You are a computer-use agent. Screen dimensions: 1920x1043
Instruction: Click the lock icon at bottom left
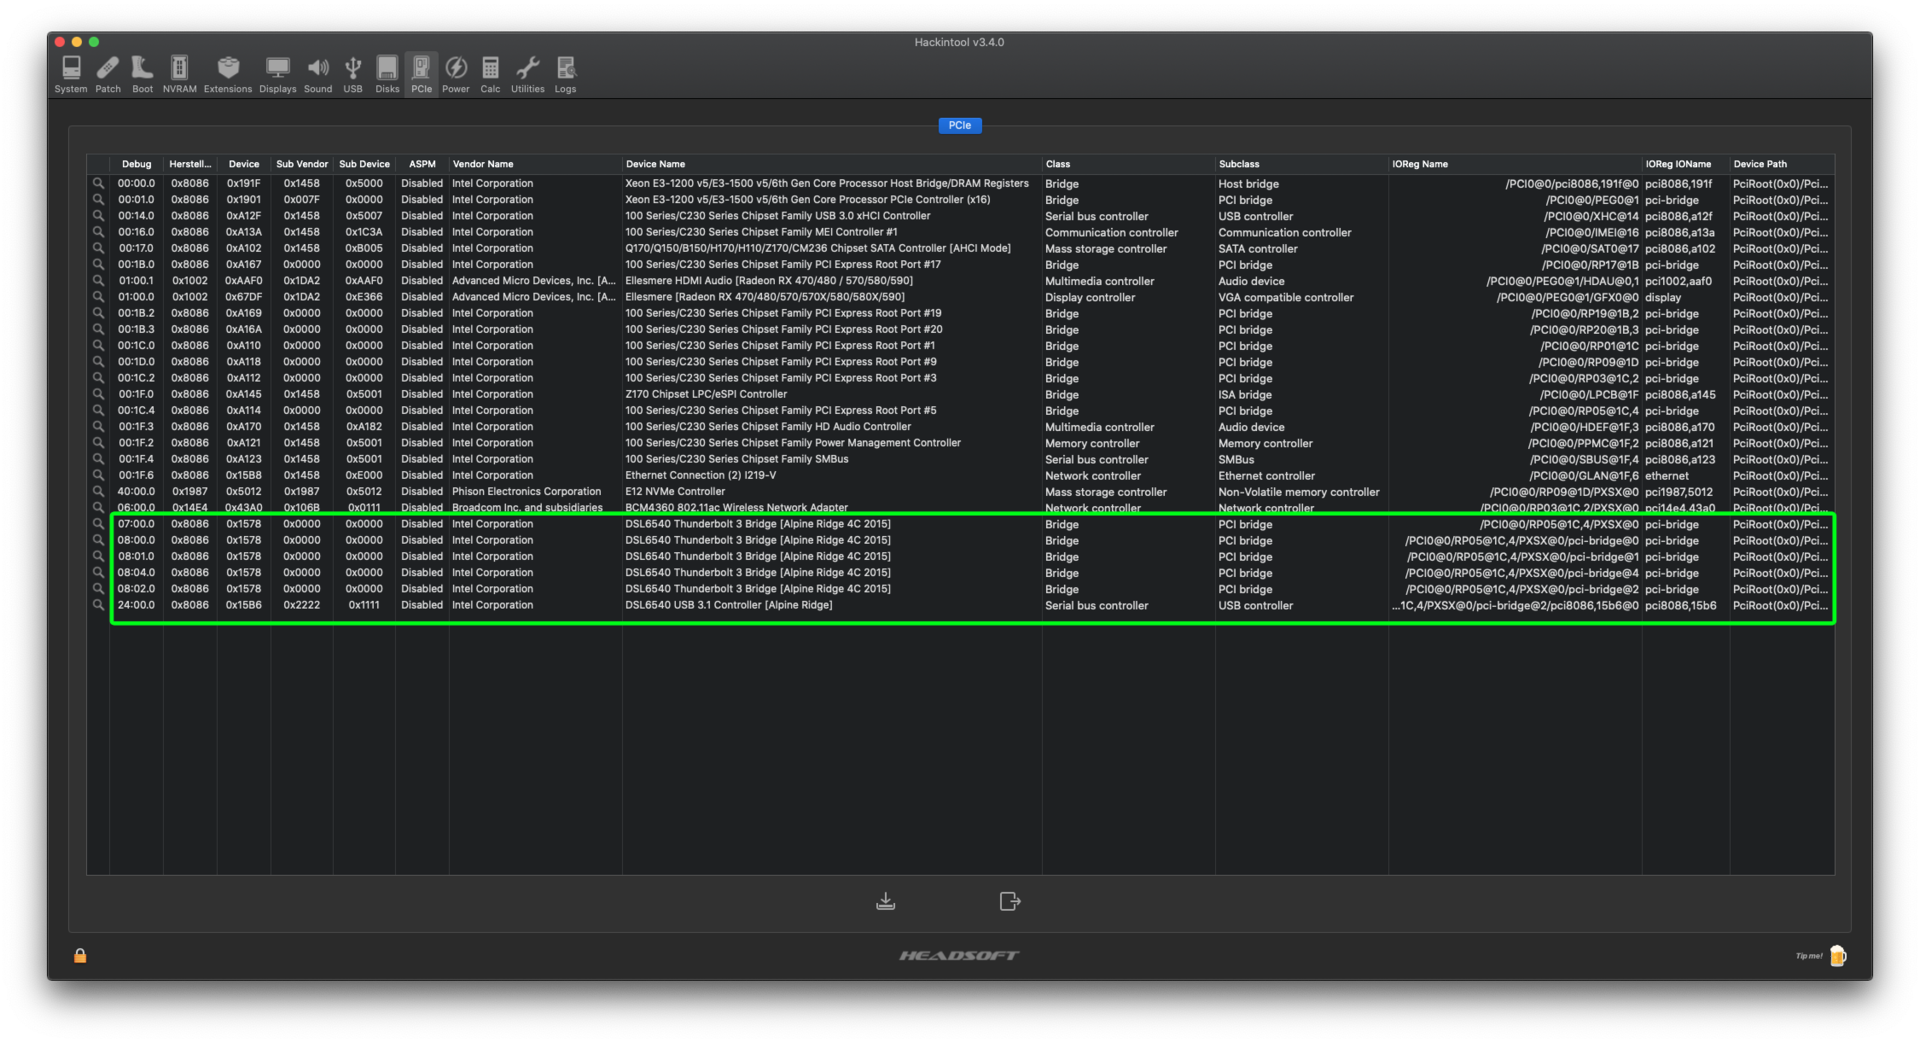tap(80, 956)
